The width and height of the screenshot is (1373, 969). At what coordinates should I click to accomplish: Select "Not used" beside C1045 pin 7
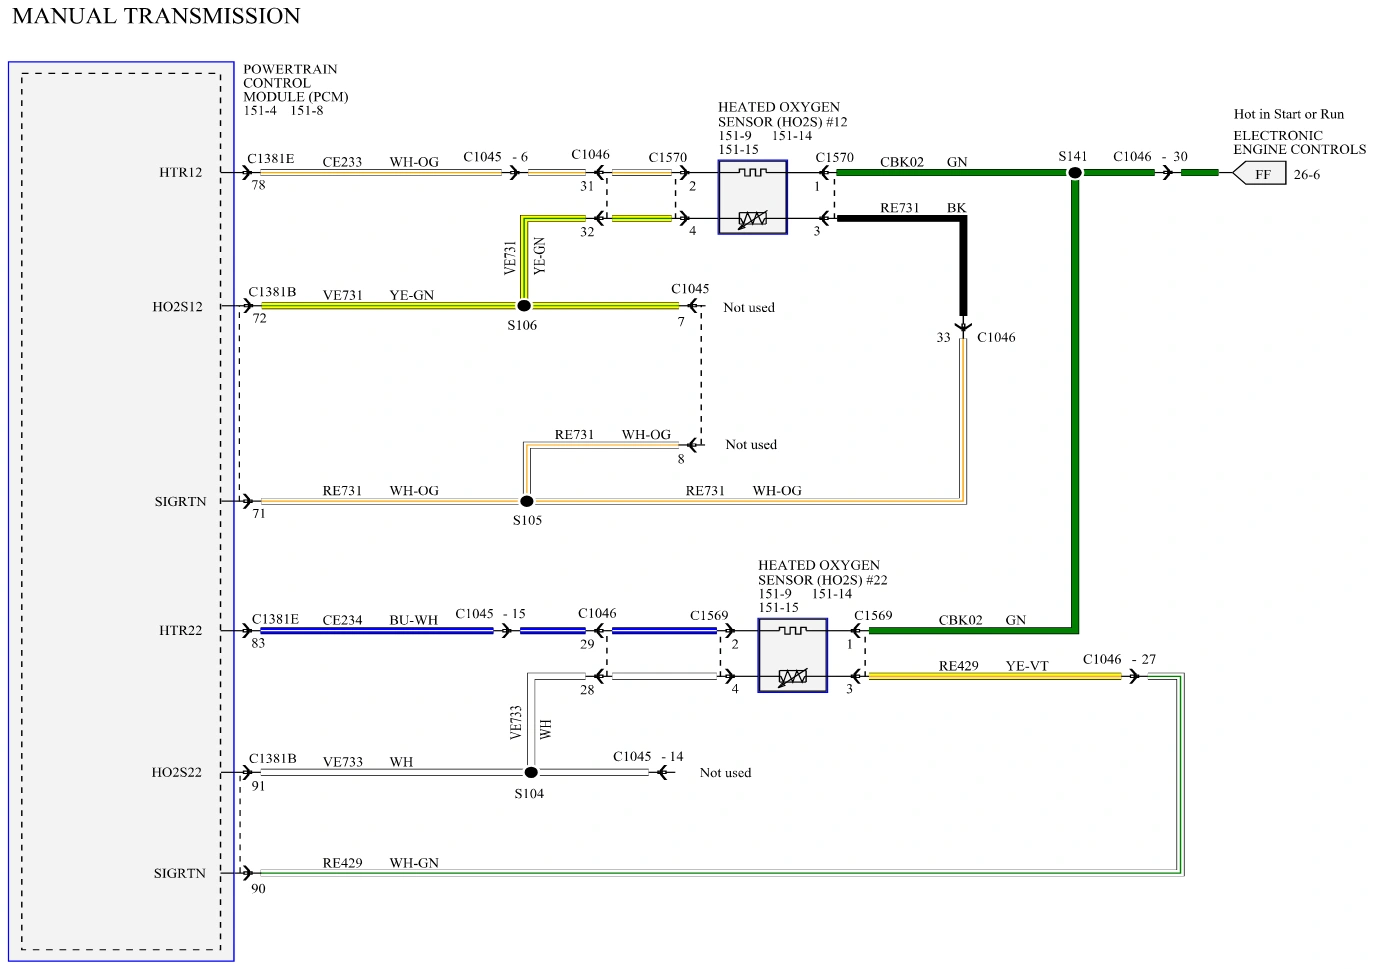click(749, 308)
